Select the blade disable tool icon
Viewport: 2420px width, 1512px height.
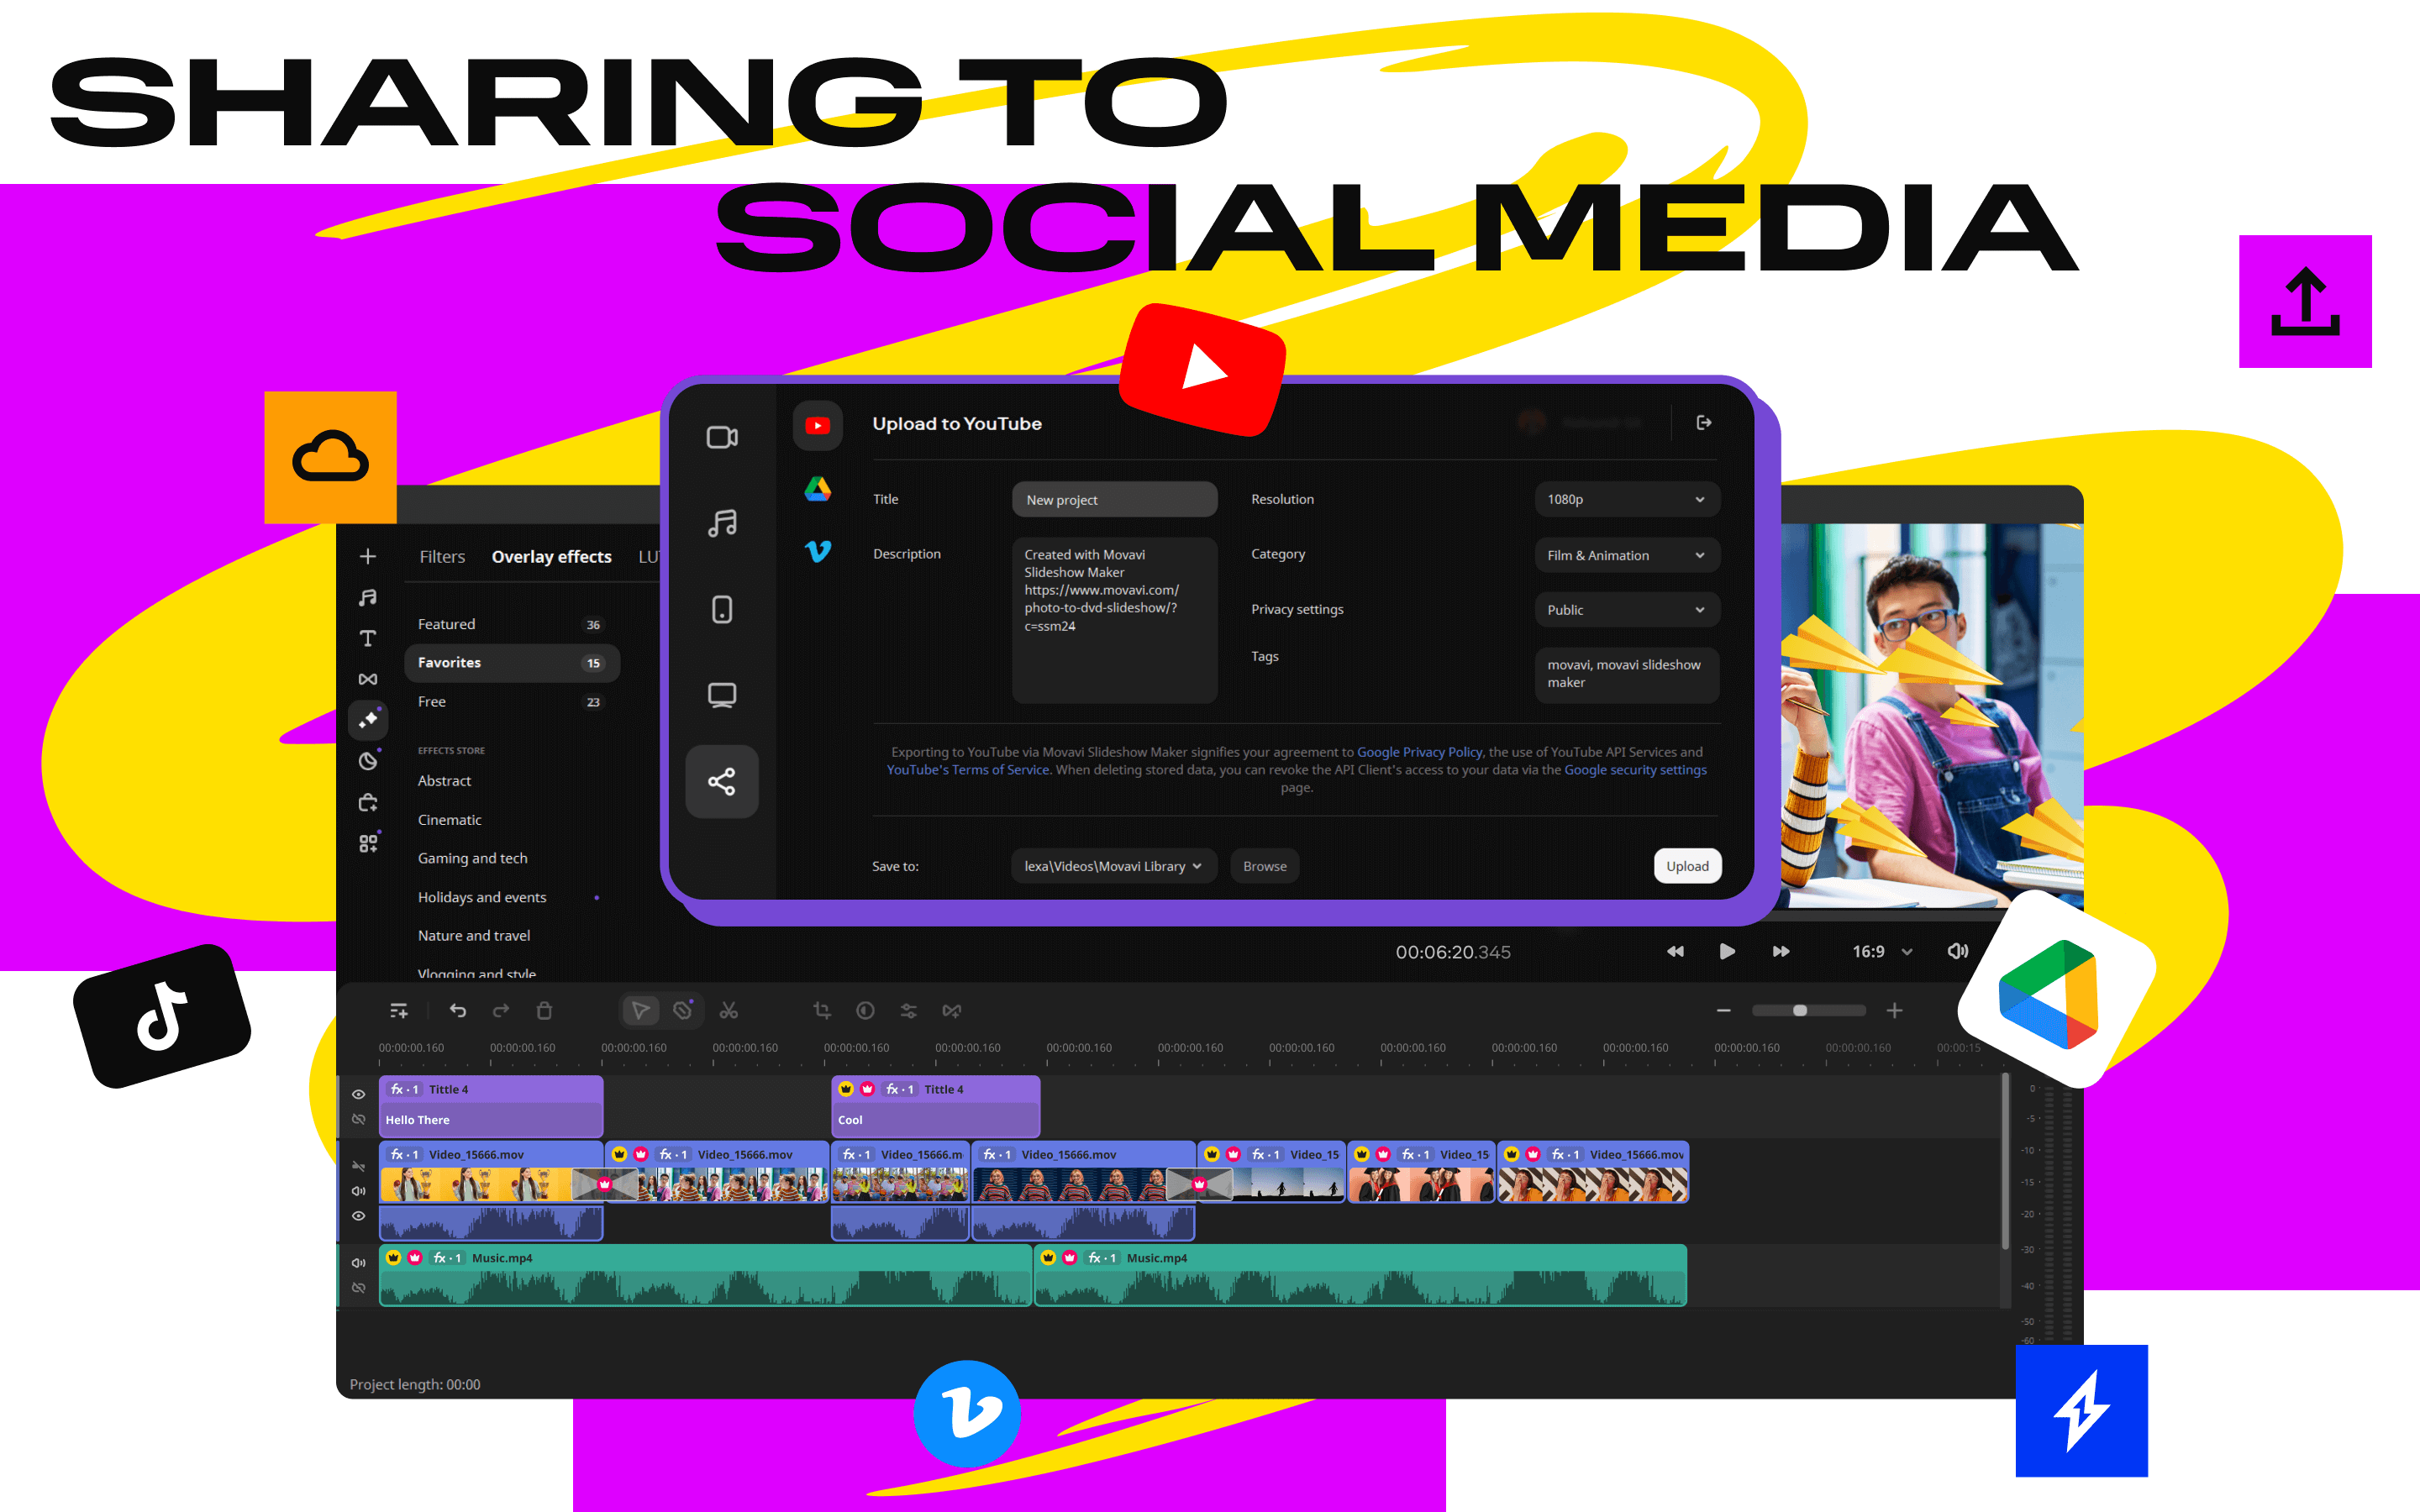pyautogui.click(x=683, y=1010)
